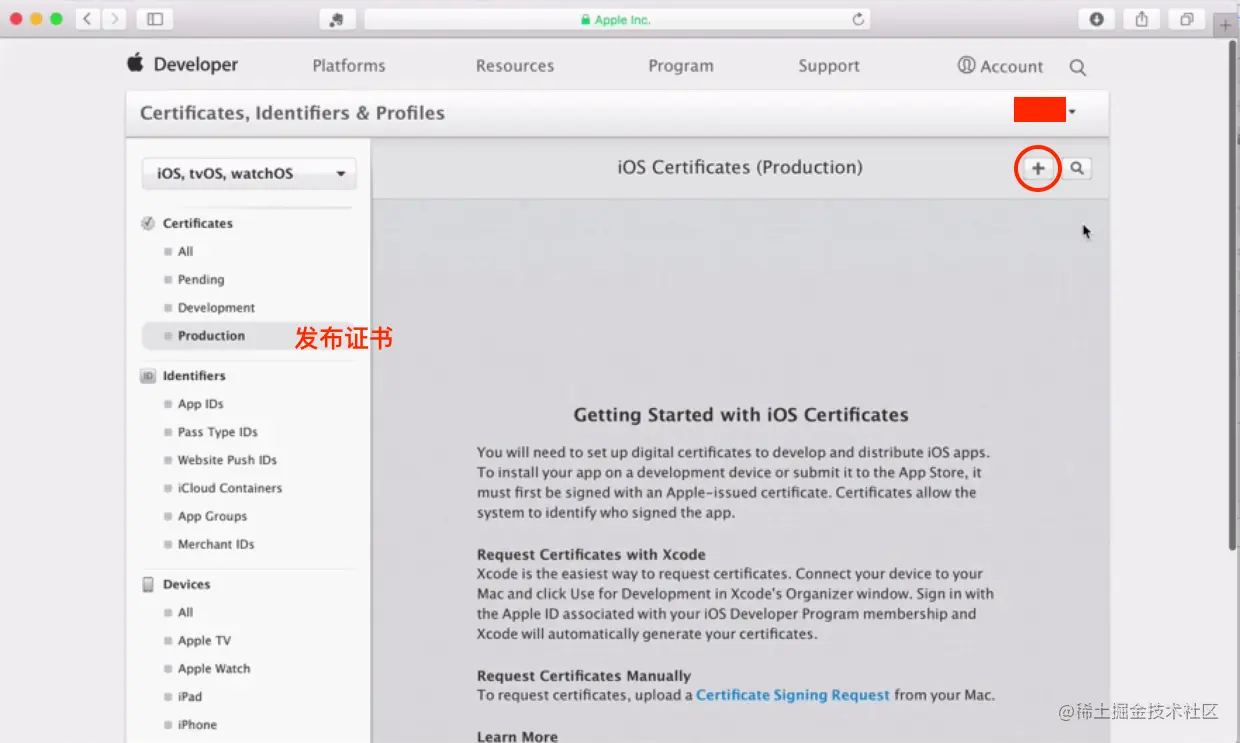1240x743 pixels.
Task: Click Request Certificates Manually heading
Action: click(x=584, y=675)
